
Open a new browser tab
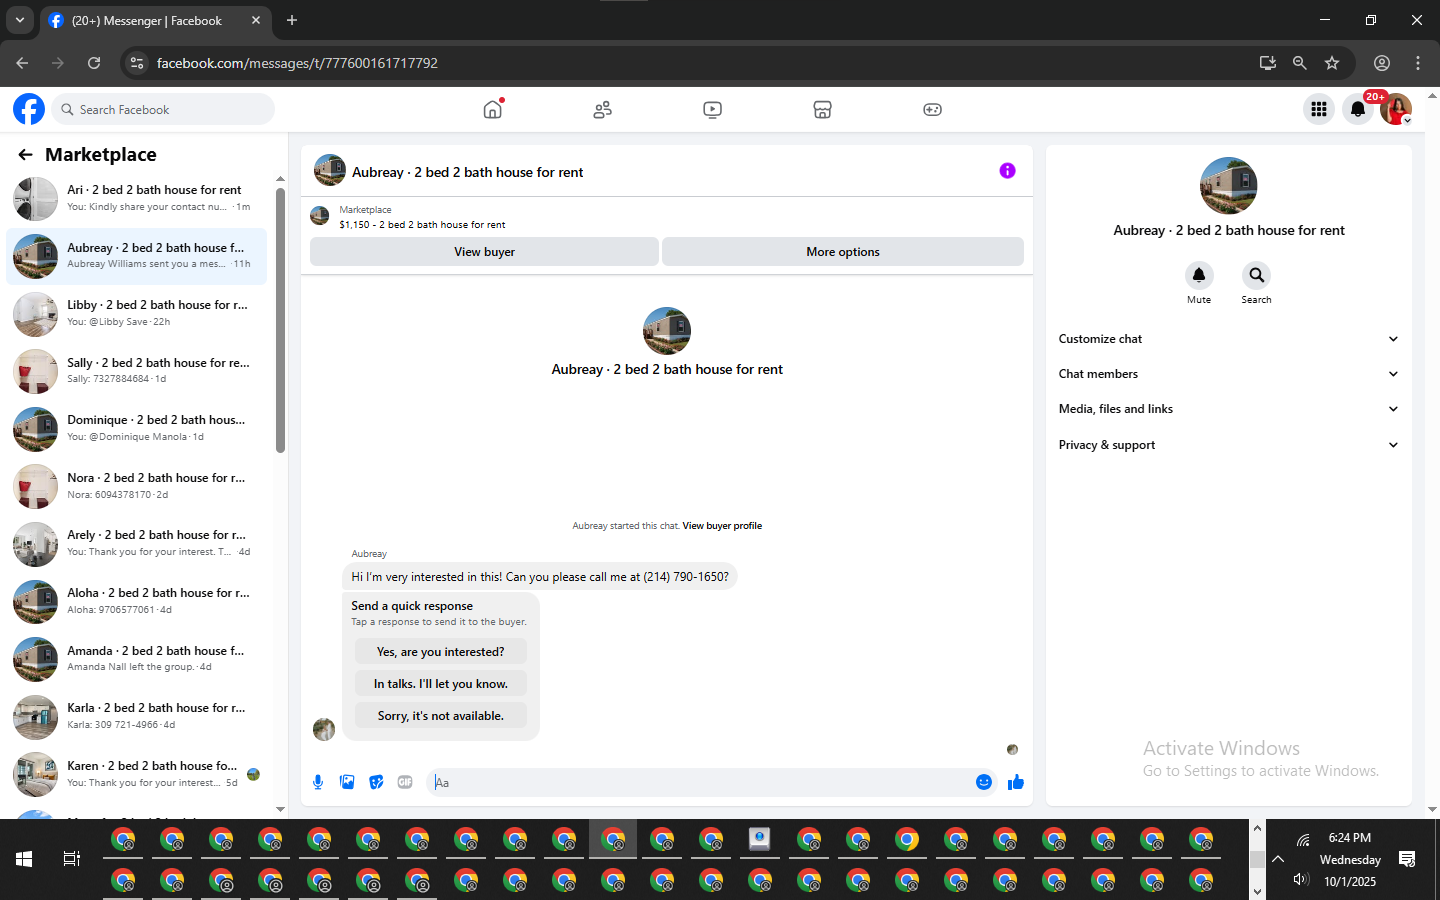(292, 20)
